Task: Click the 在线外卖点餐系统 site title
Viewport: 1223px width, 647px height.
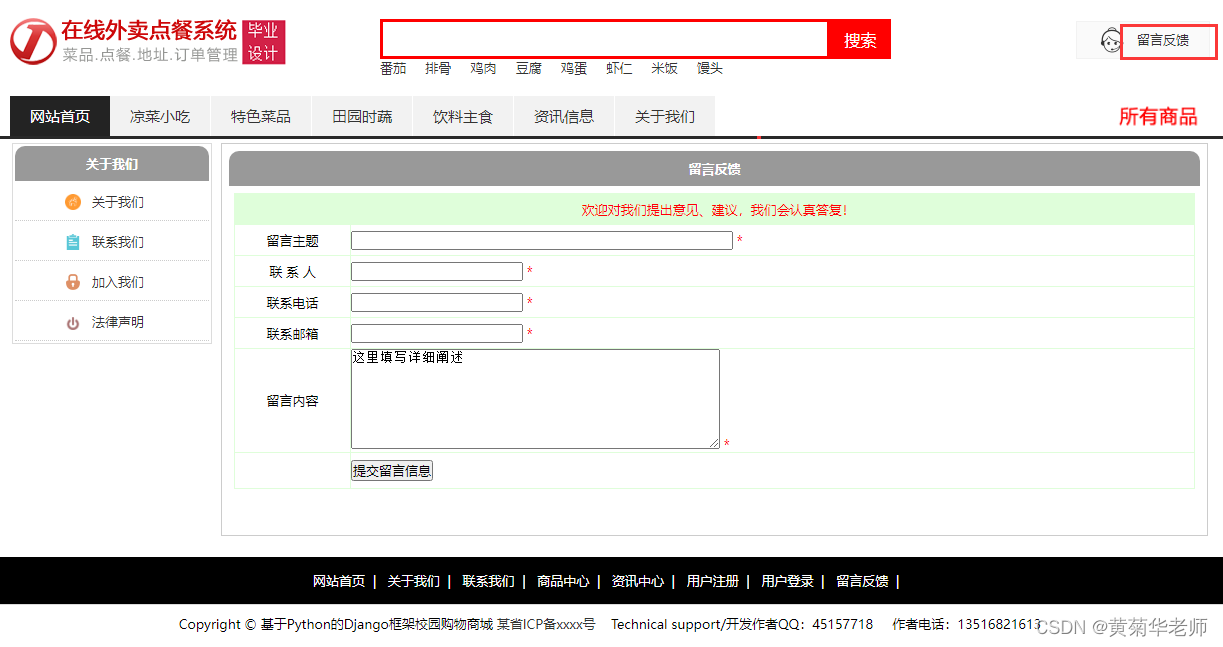Action: pos(149,30)
